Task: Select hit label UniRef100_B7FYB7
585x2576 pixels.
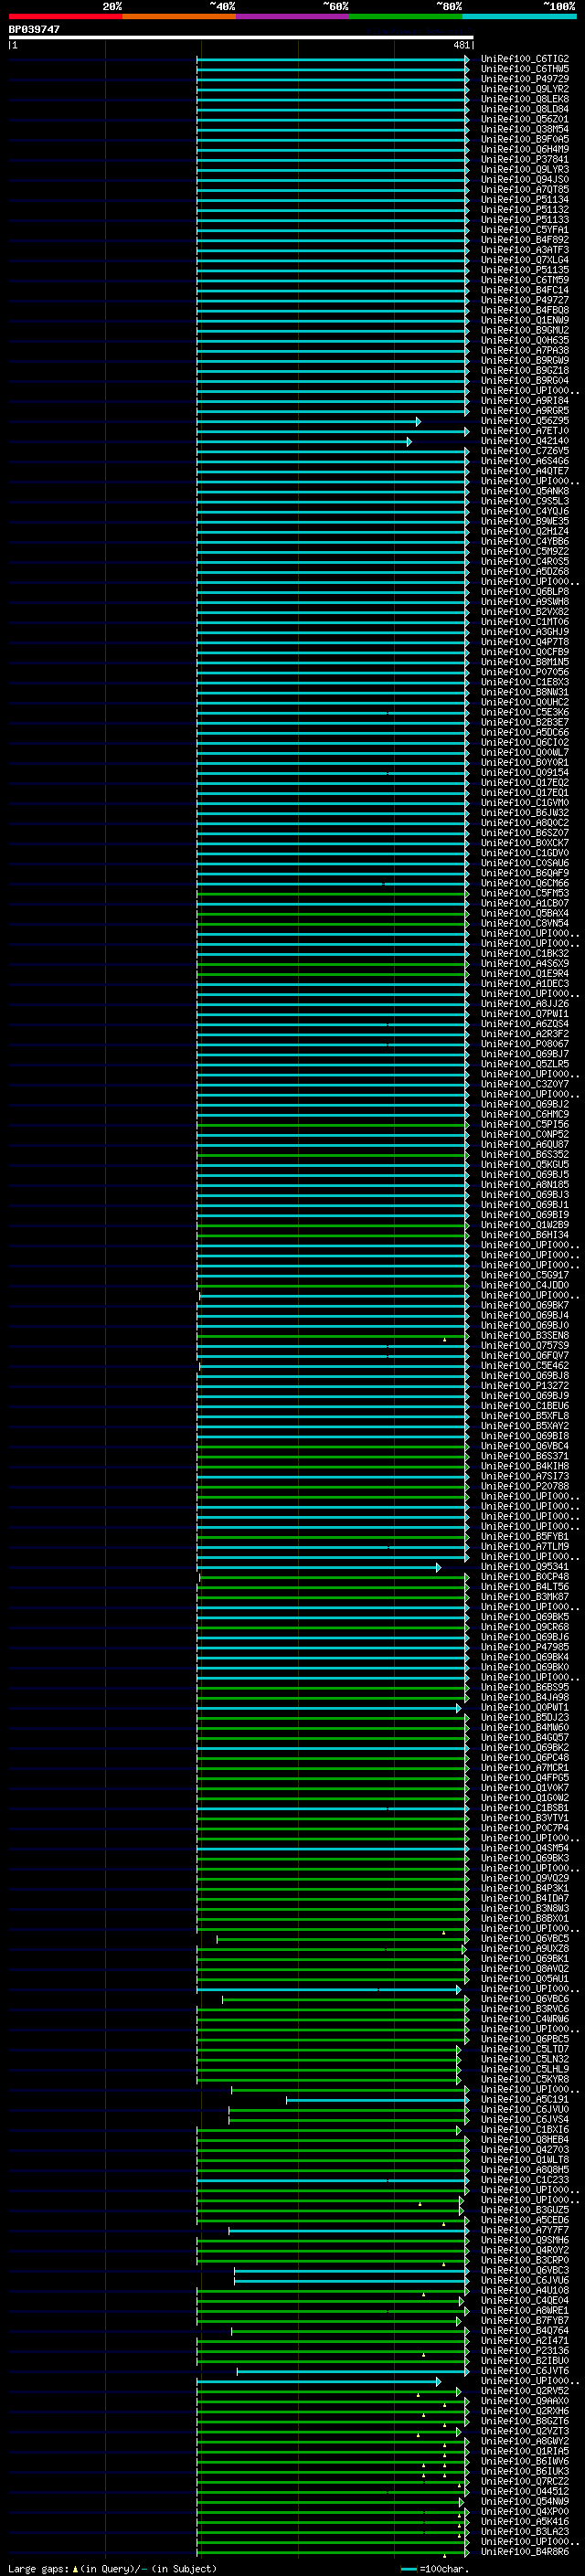Action: (x=525, y=2321)
